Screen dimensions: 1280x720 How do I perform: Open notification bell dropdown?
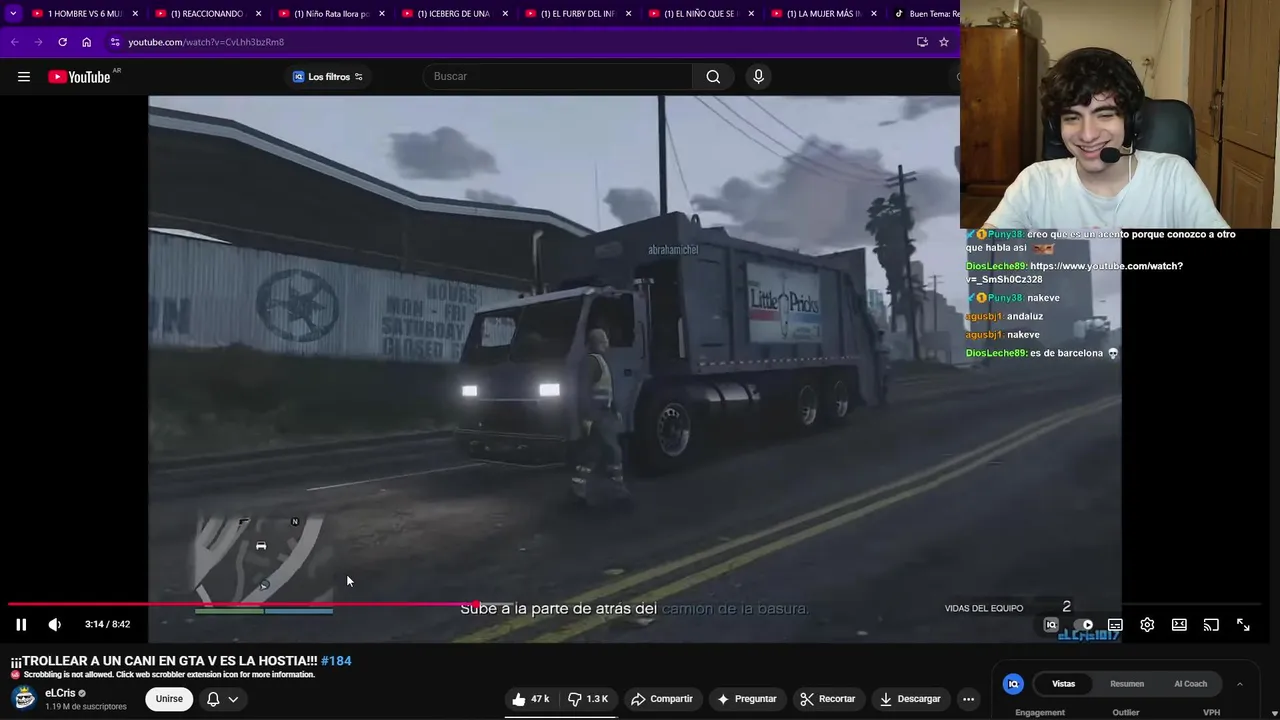[x=222, y=699]
